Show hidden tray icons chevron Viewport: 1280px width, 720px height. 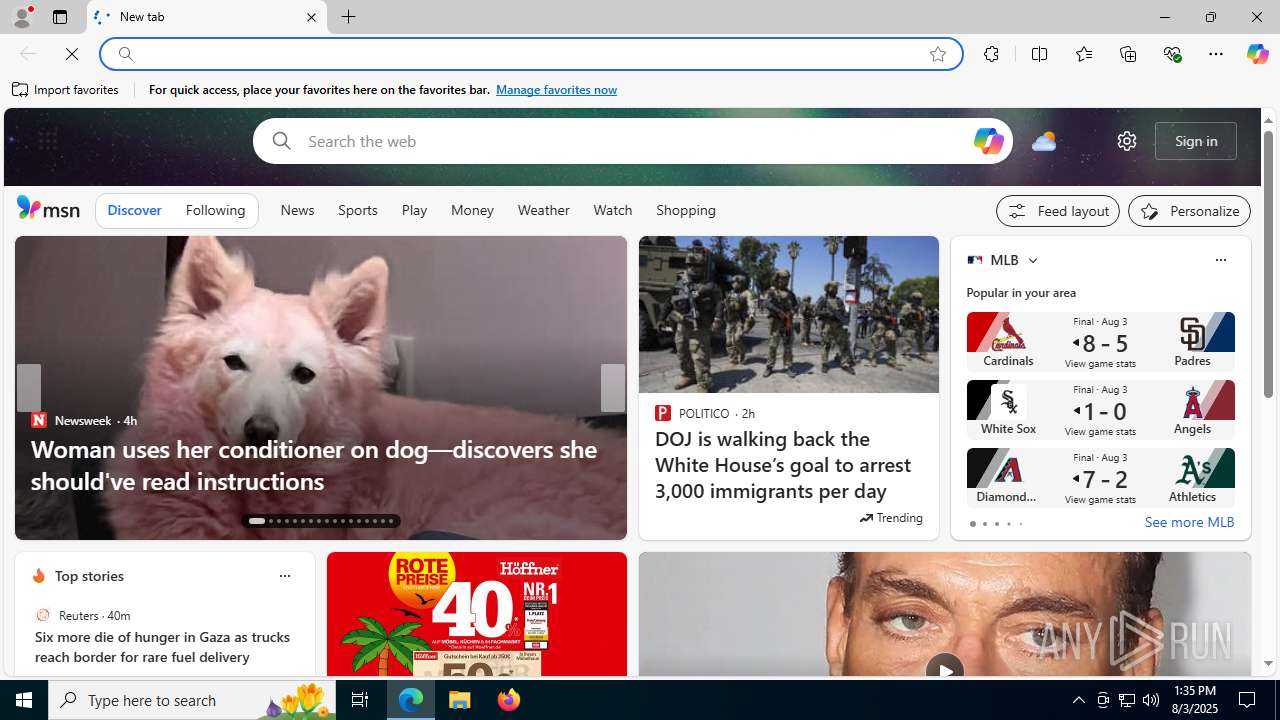(1078, 700)
